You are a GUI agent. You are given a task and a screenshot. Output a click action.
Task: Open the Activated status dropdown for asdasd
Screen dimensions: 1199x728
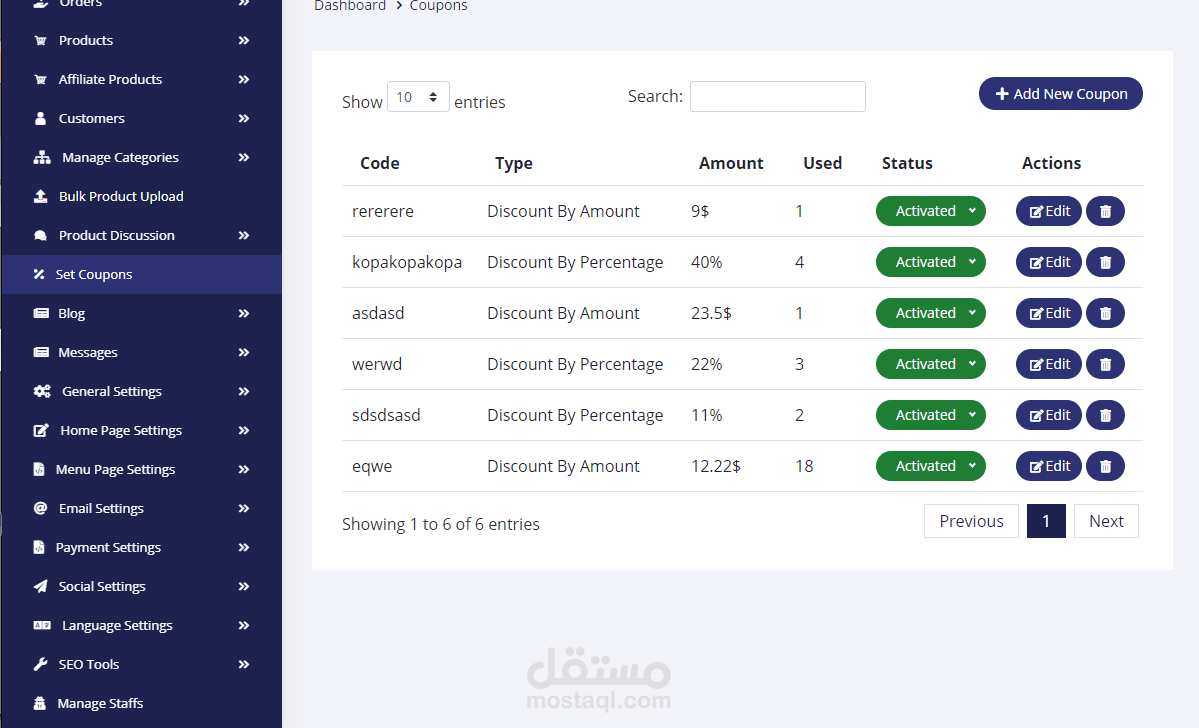[x=930, y=313]
